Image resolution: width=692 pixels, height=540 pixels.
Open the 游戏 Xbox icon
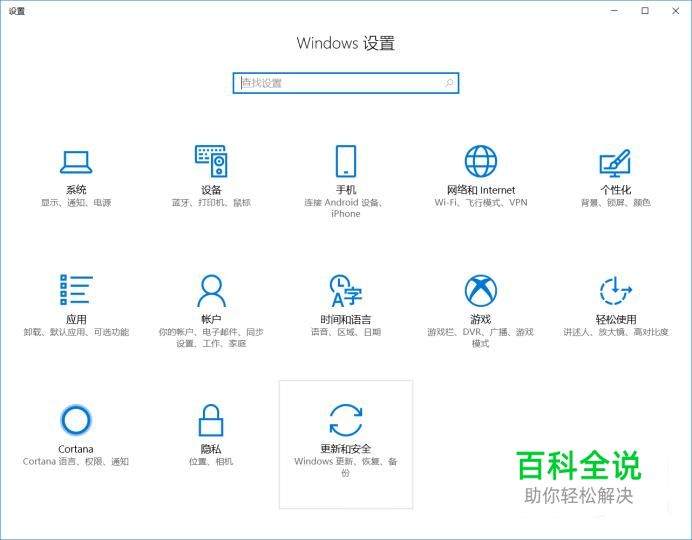(481, 290)
